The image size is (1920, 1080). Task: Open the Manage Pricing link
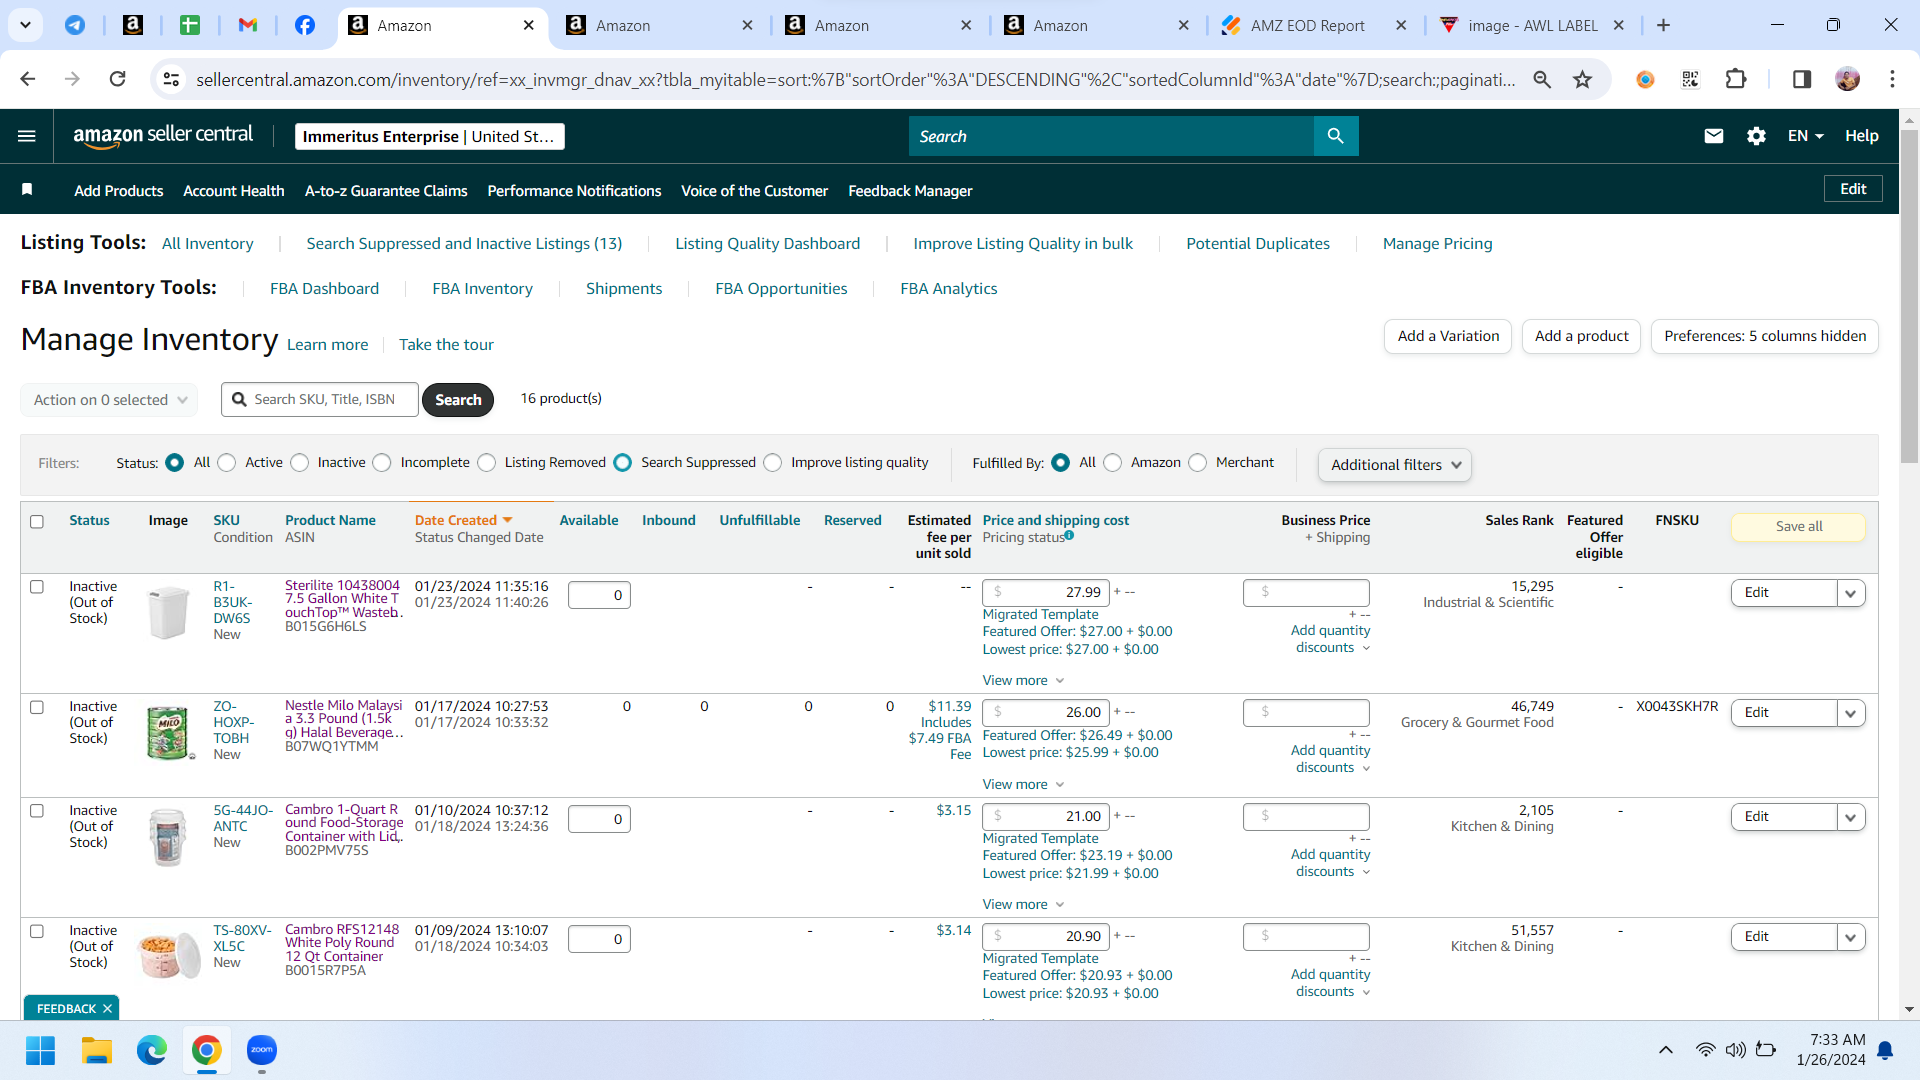point(1437,244)
